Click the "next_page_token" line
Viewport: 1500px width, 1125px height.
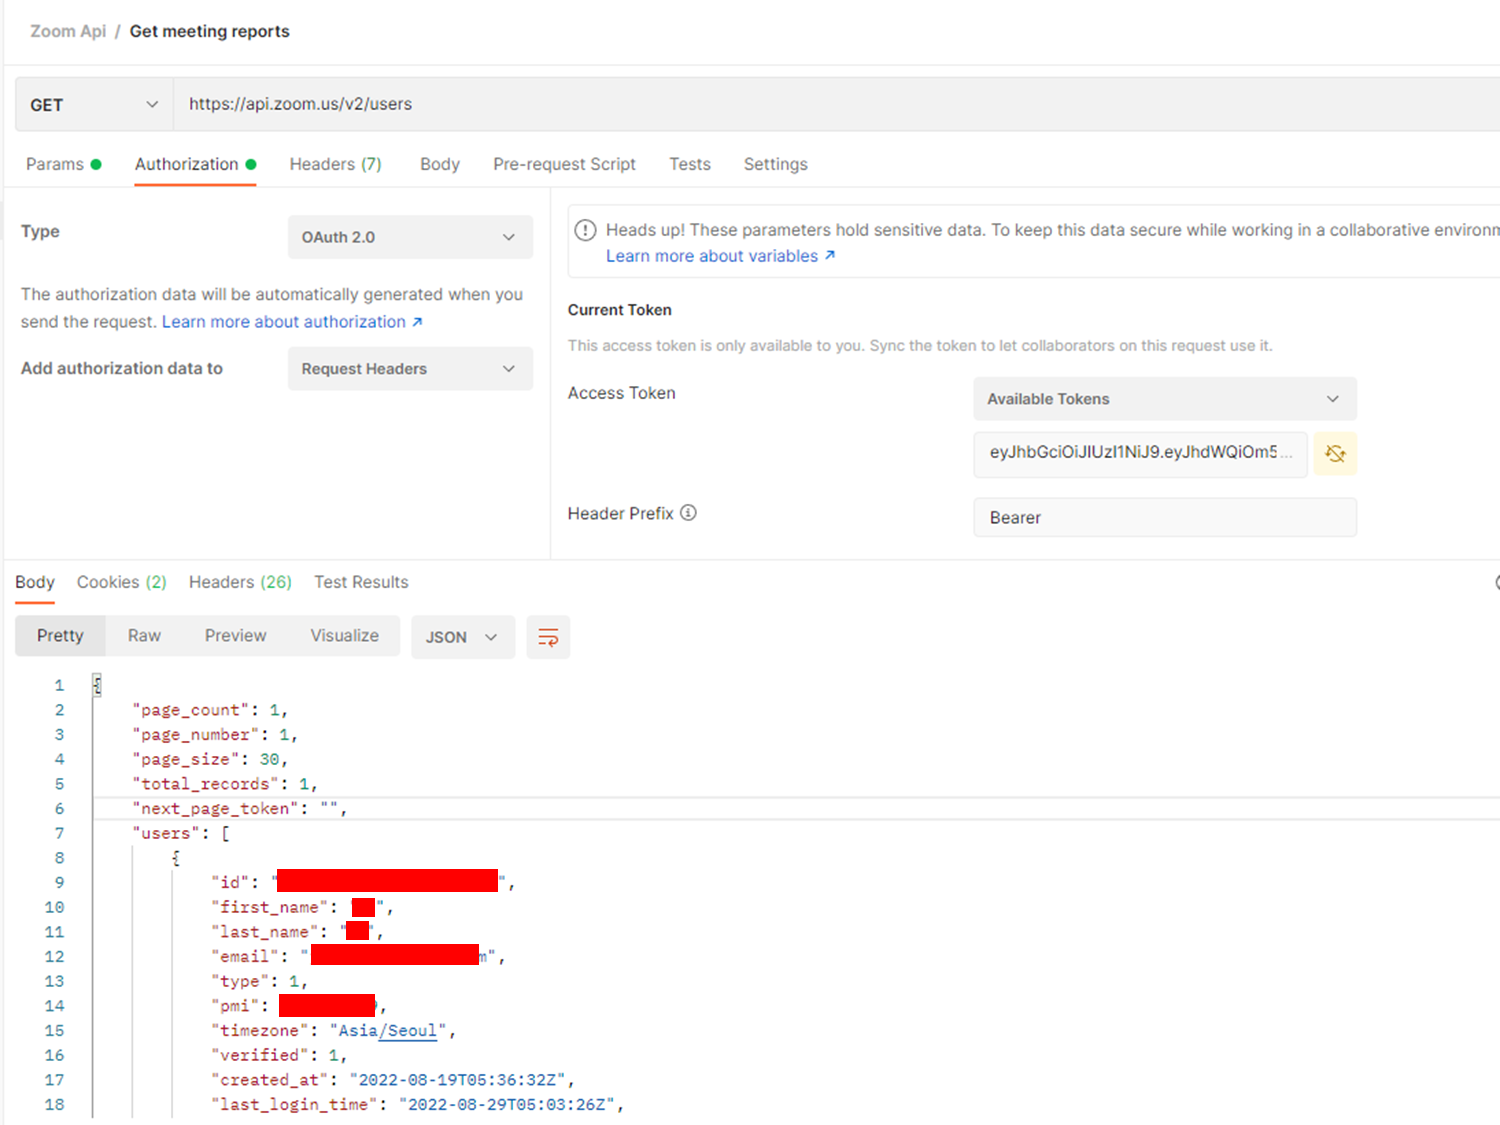(240, 808)
